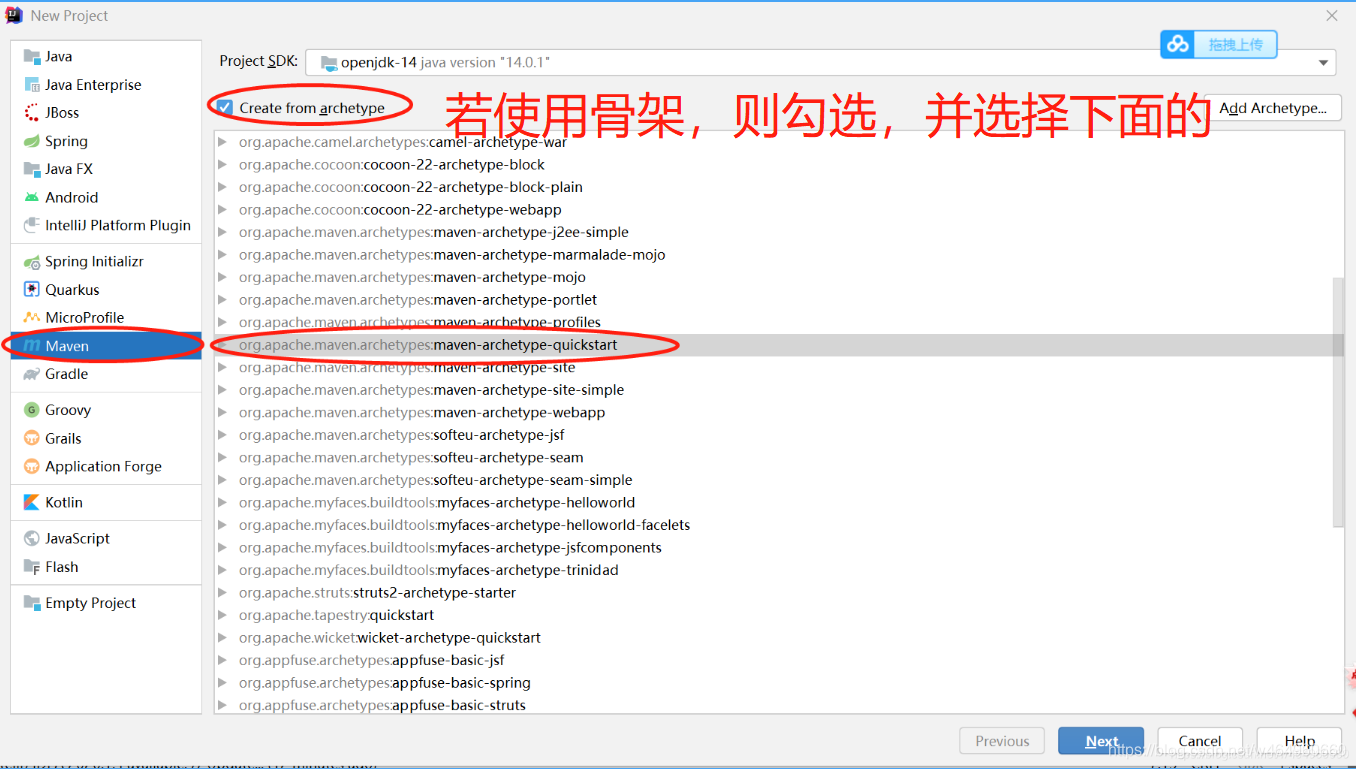The height and width of the screenshot is (769, 1356).
Task: Select the Gradle elephant icon
Action: (32, 374)
